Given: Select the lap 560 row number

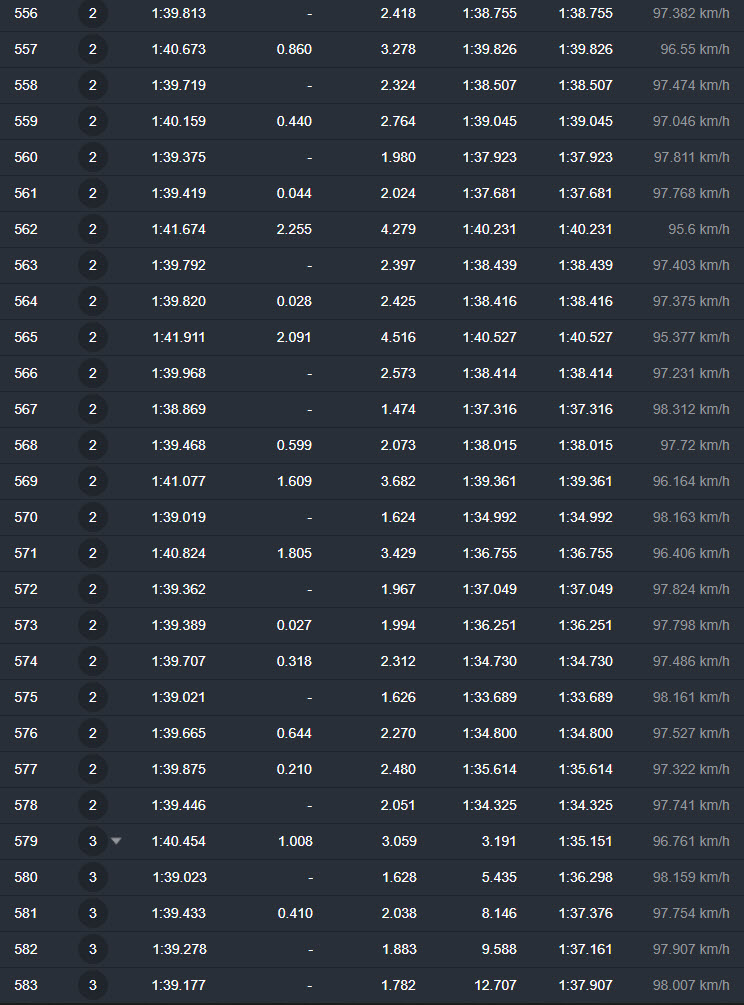Looking at the screenshot, I should coord(26,157).
